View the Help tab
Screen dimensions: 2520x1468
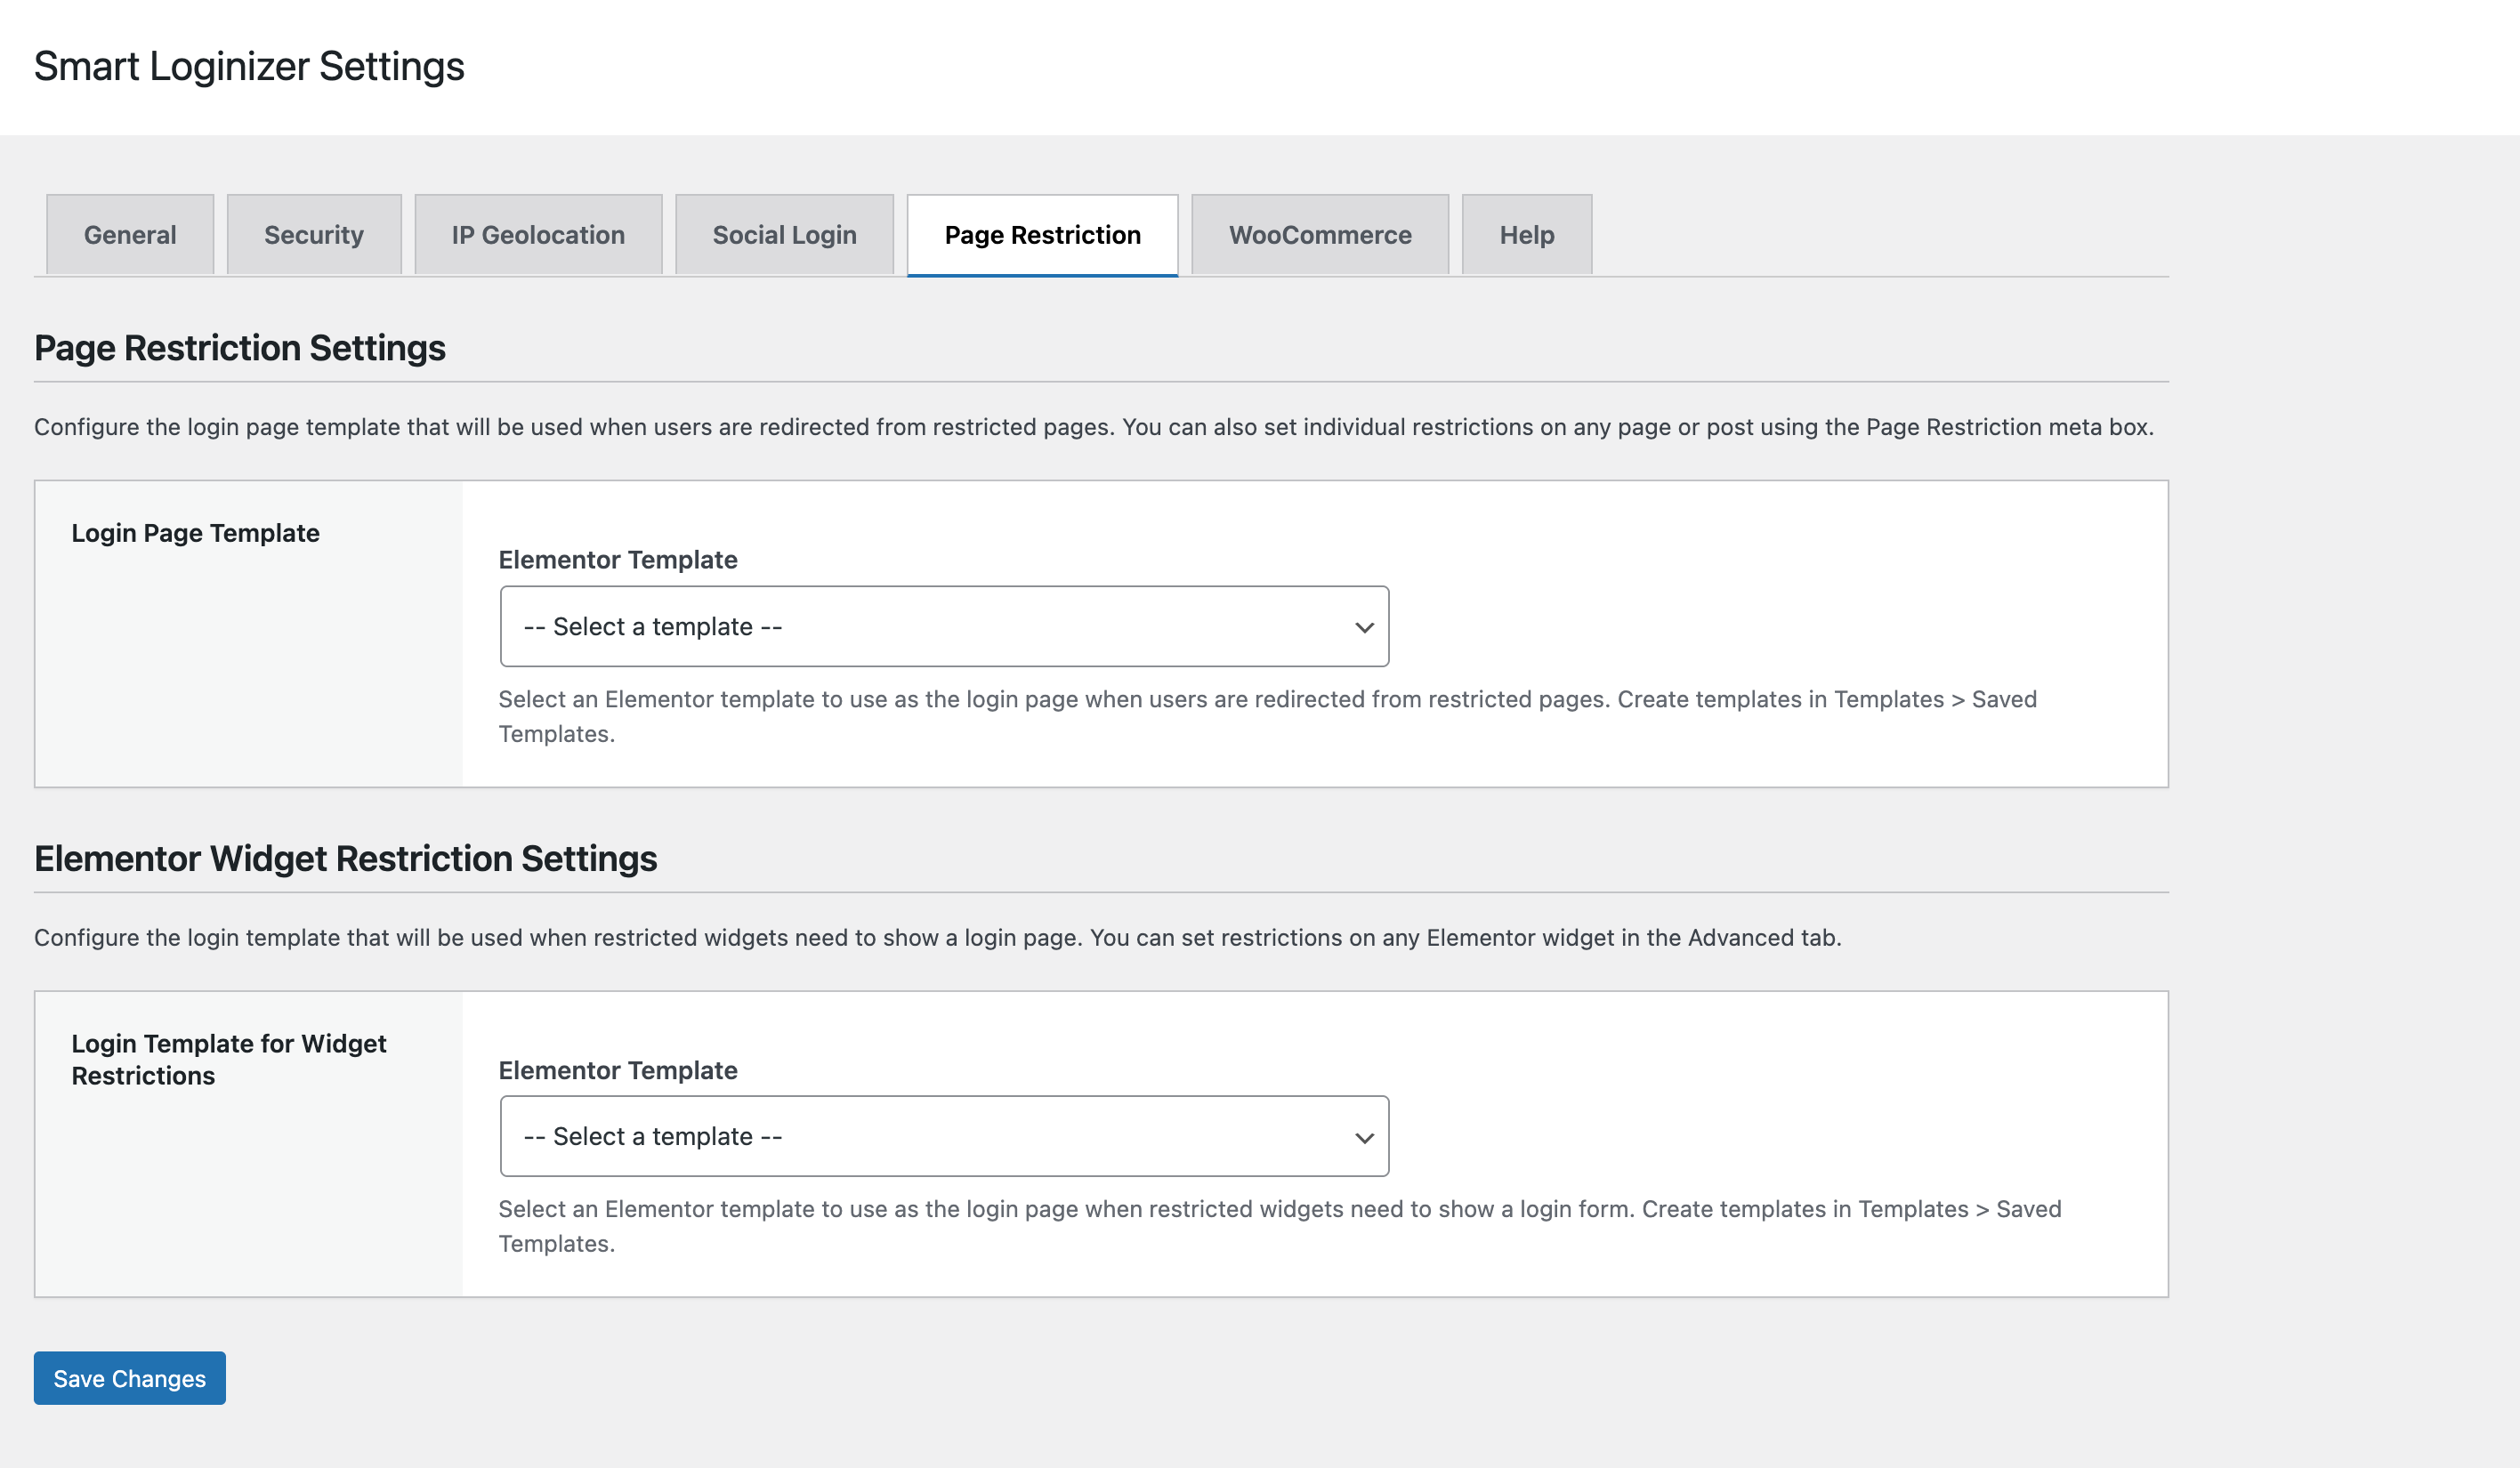(1527, 235)
